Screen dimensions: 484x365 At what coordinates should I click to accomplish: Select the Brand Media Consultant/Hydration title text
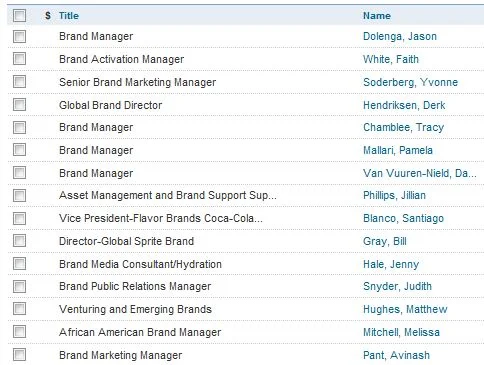click(x=140, y=264)
